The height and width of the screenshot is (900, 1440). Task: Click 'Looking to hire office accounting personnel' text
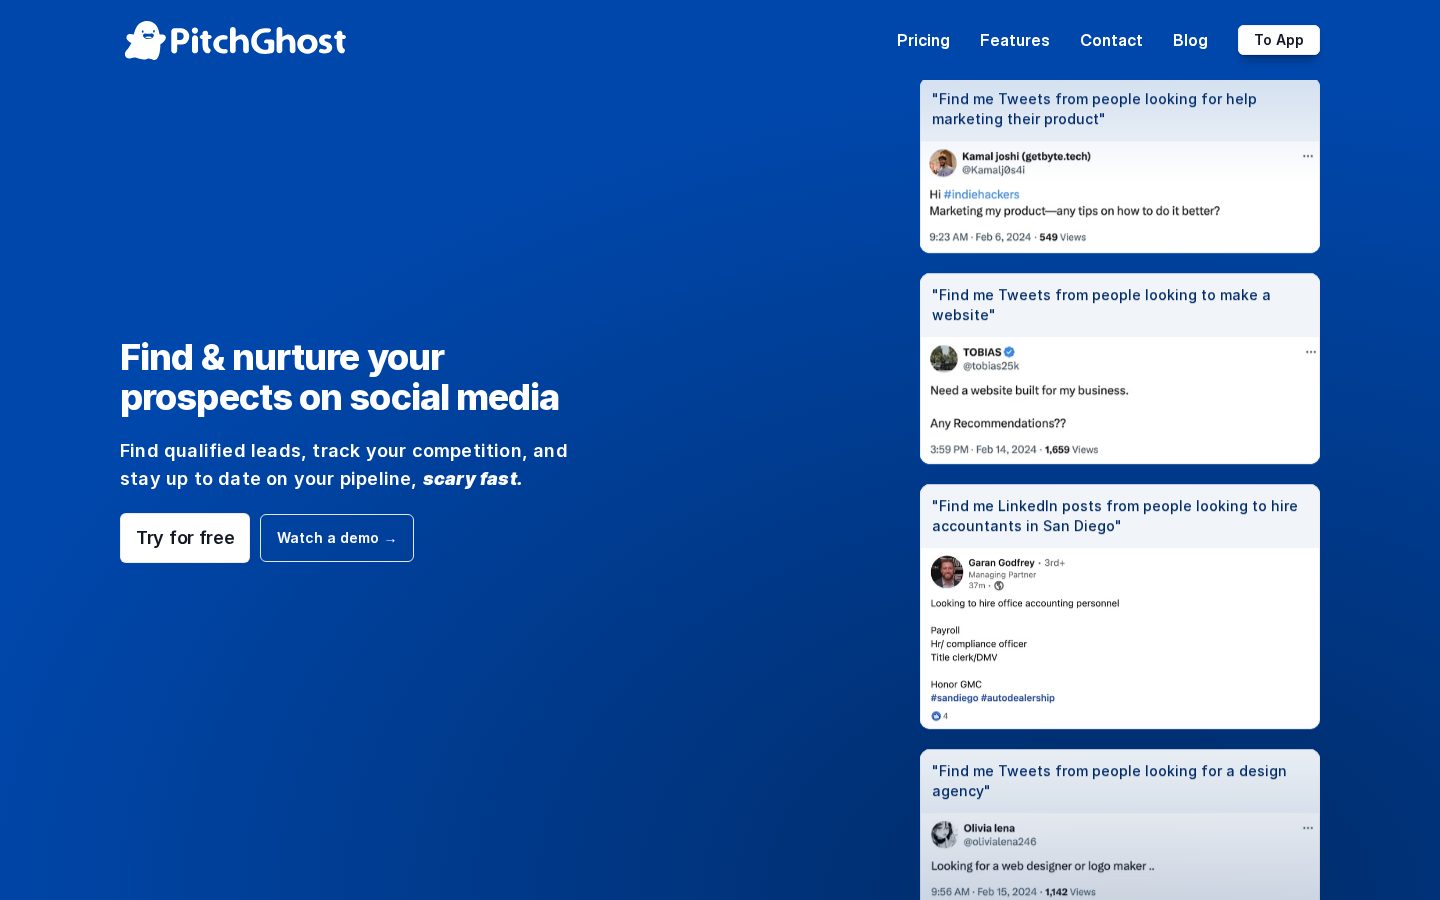(1025, 603)
